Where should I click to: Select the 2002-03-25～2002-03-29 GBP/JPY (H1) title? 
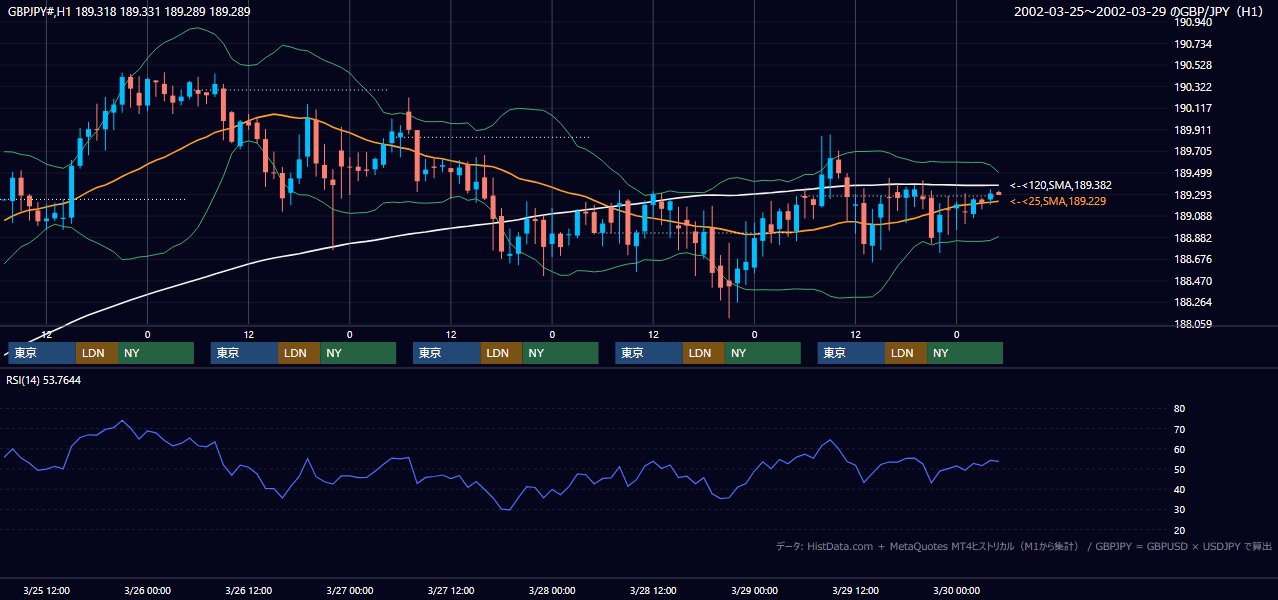[x=1139, y=11]
